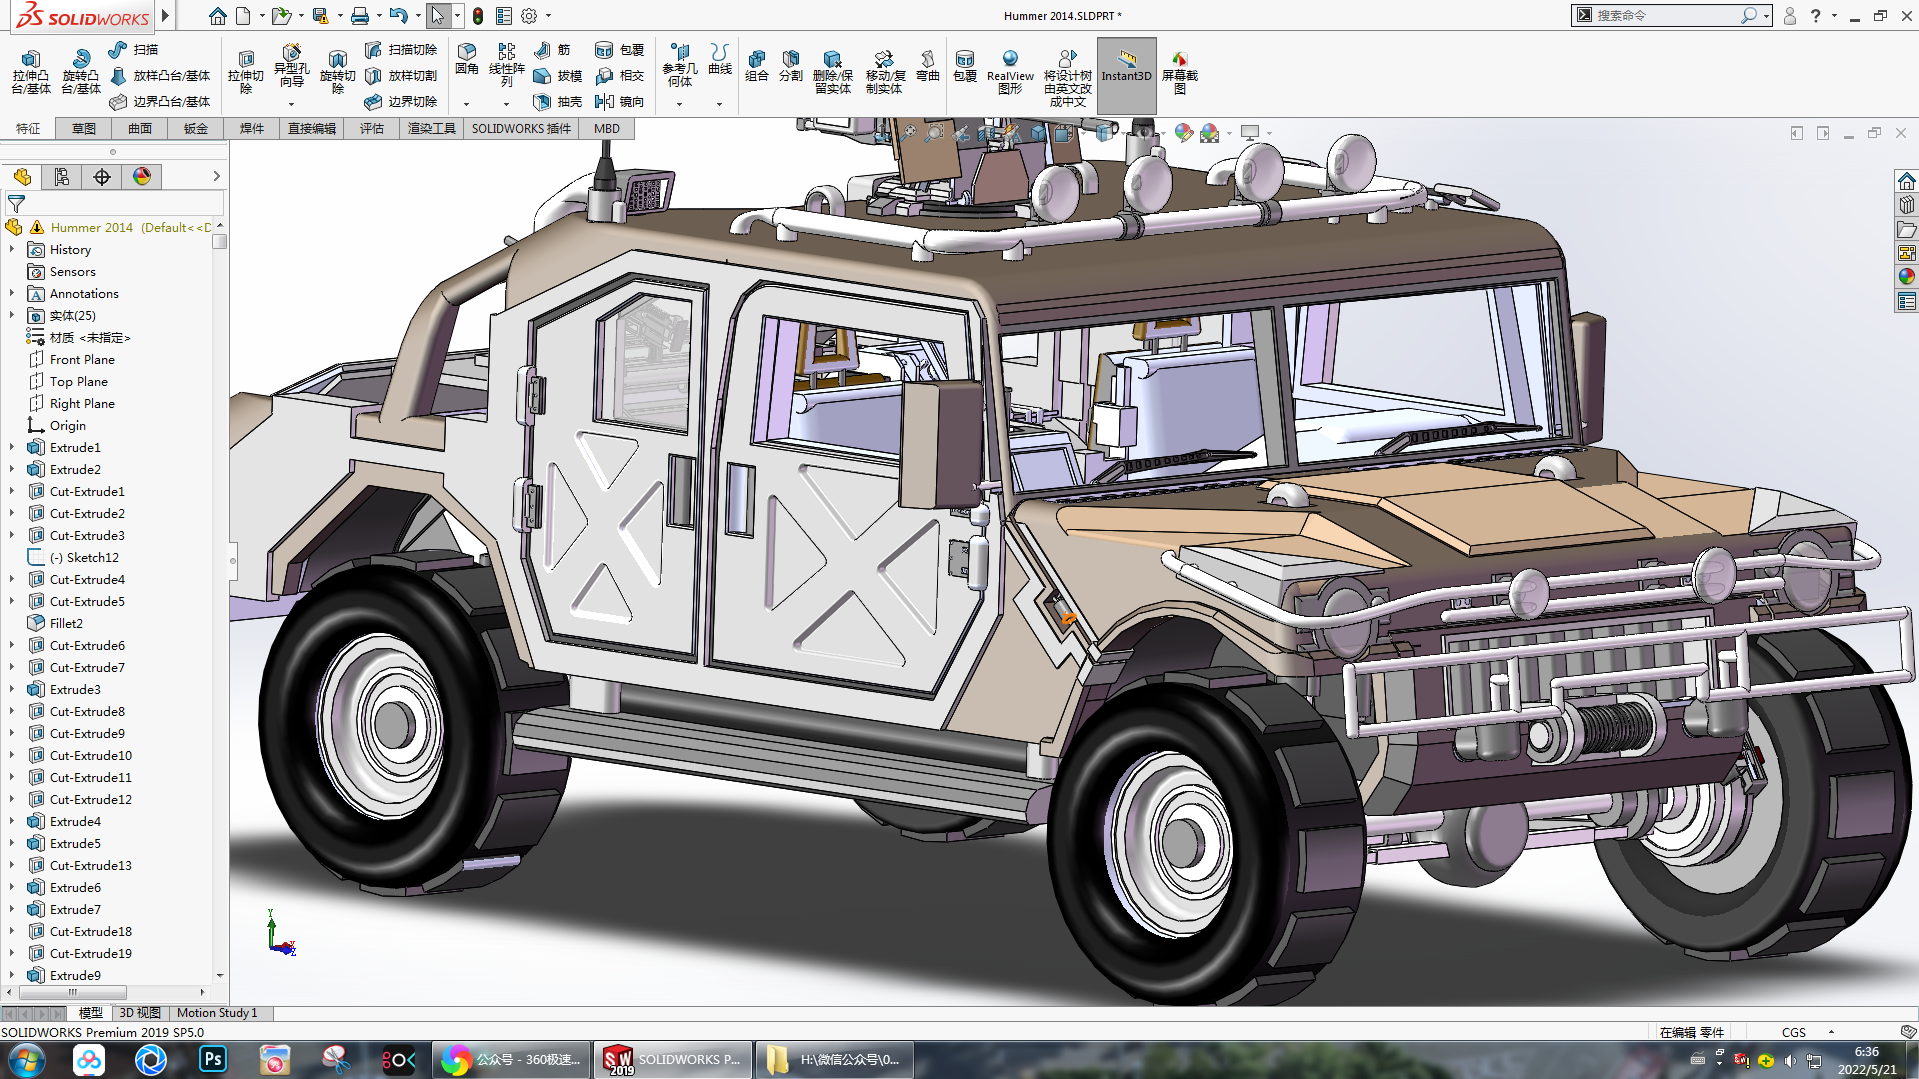This screenshot has width=1919, height=1079.
Task: Select the Shell (抽壳) tool
Action: point(557,101)
